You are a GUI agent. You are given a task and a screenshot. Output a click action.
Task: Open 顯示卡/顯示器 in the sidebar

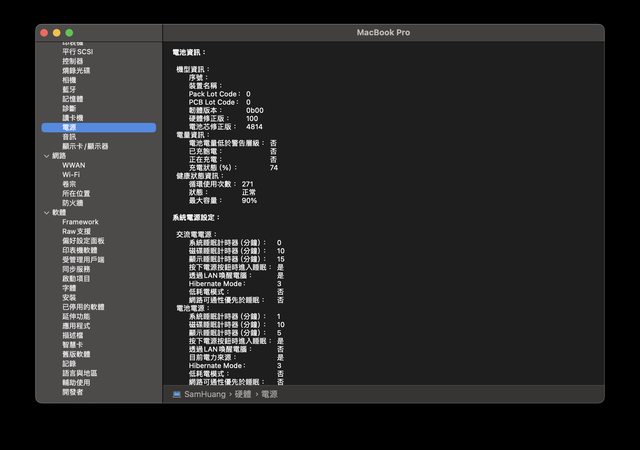click(85, 146)
